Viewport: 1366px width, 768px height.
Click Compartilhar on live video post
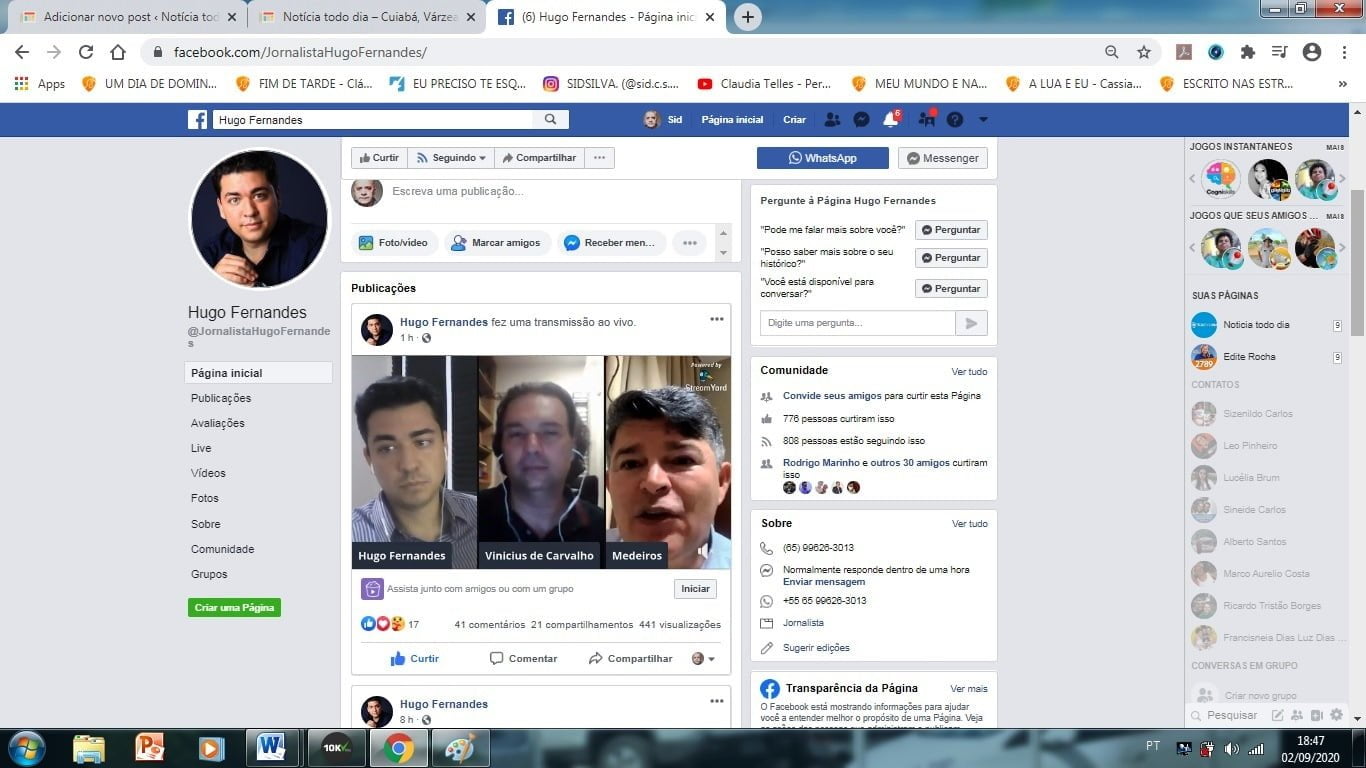630,659
